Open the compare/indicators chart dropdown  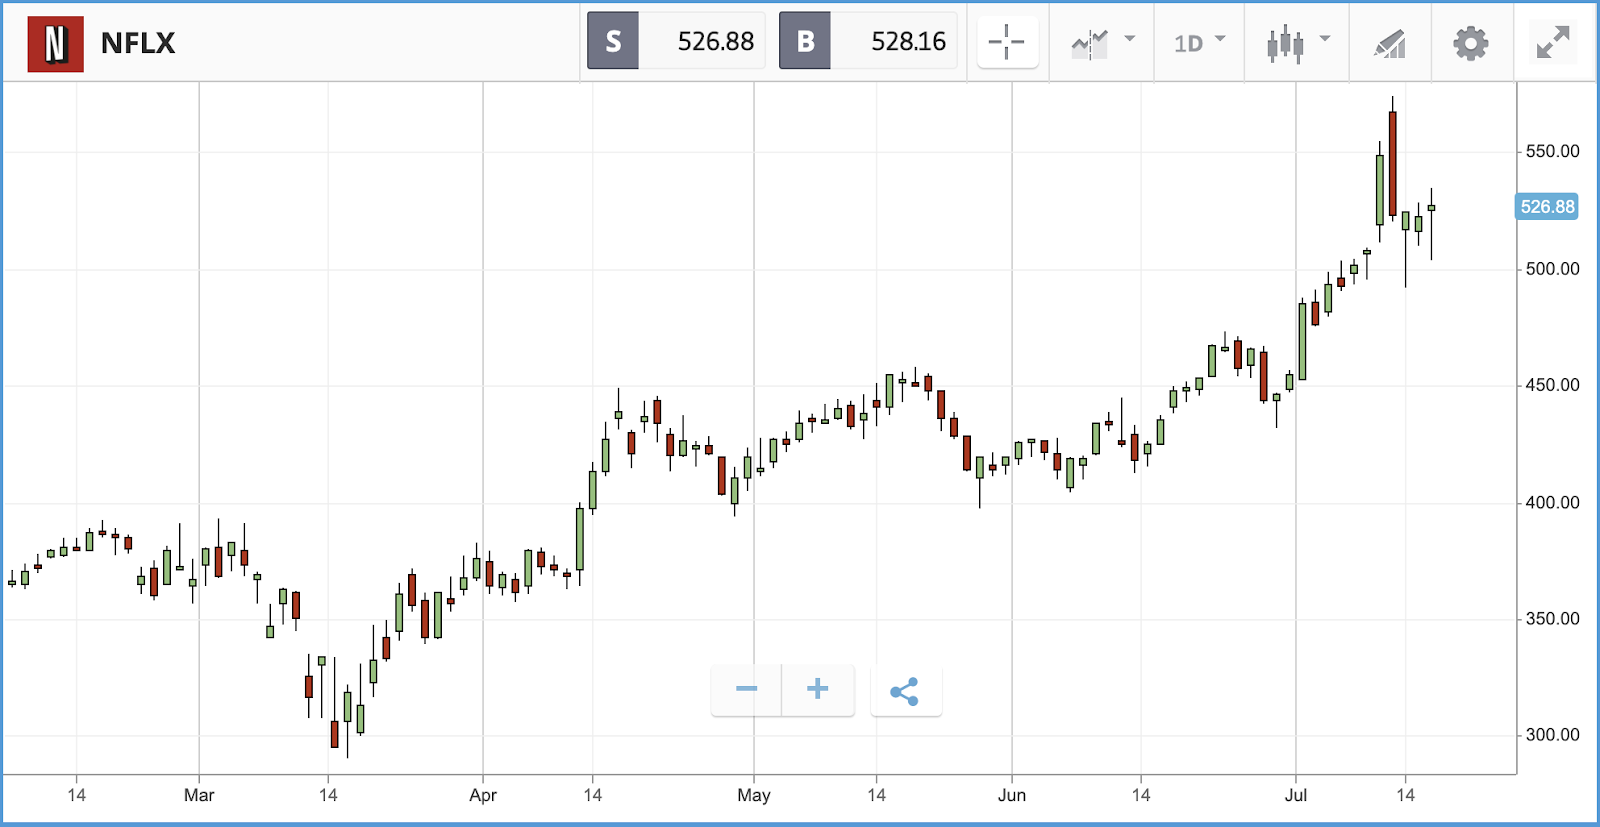point(1103,43)
